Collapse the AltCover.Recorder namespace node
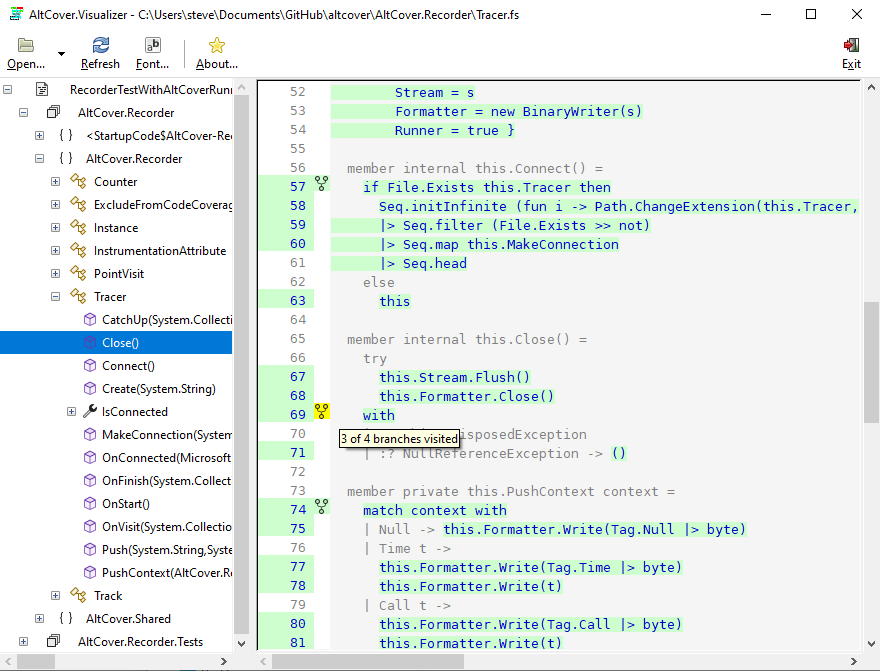Viewport: 880px width, 671px height. [x=39, y=158]
